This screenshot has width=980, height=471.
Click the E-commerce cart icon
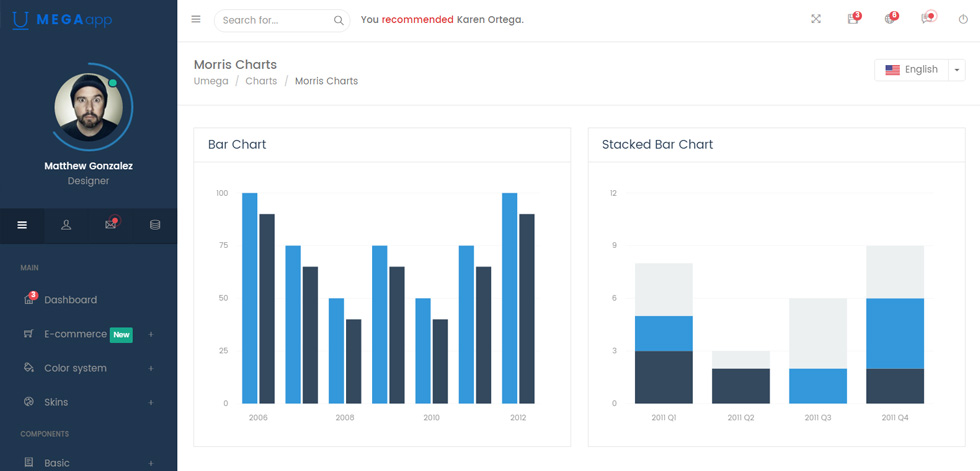[28, 334]
